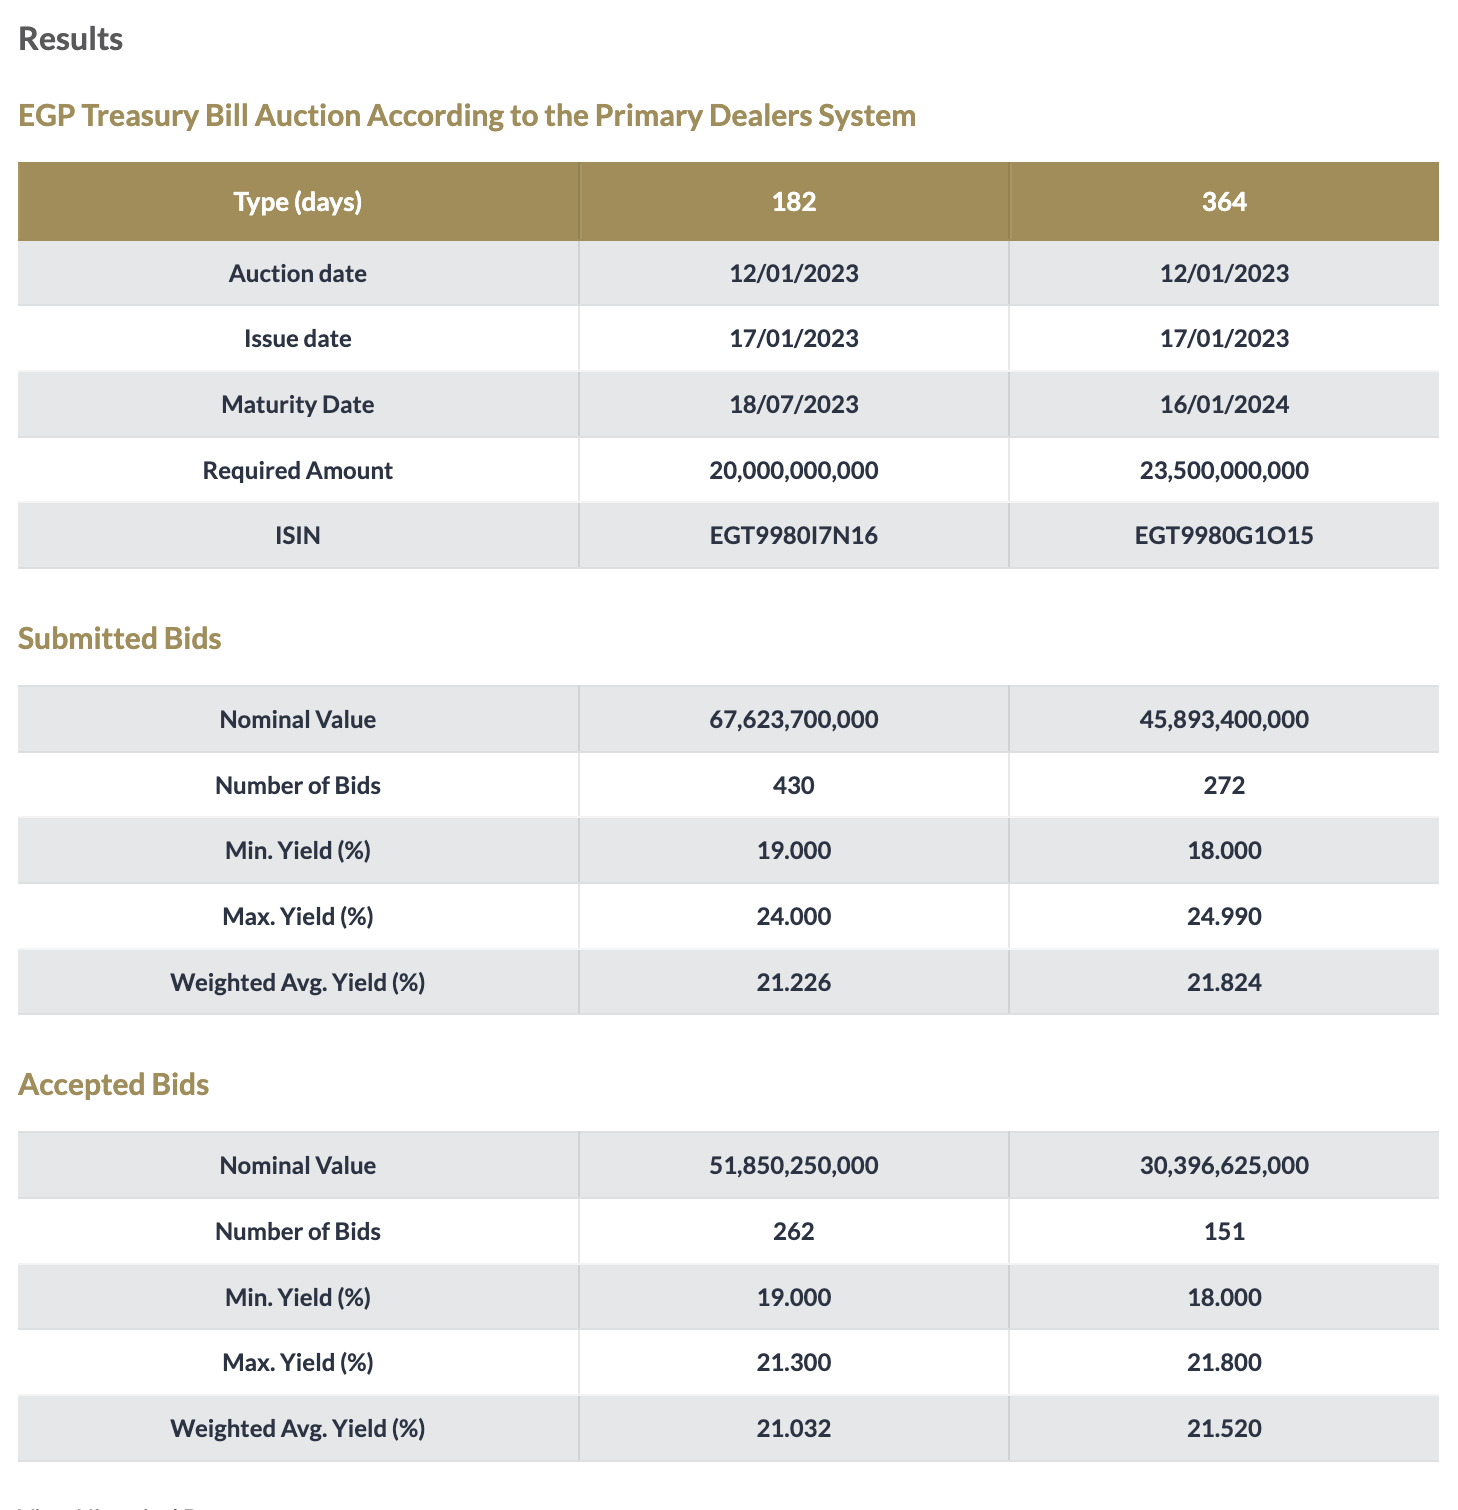Click required amount 20,000,000,000

click(794, 471)
